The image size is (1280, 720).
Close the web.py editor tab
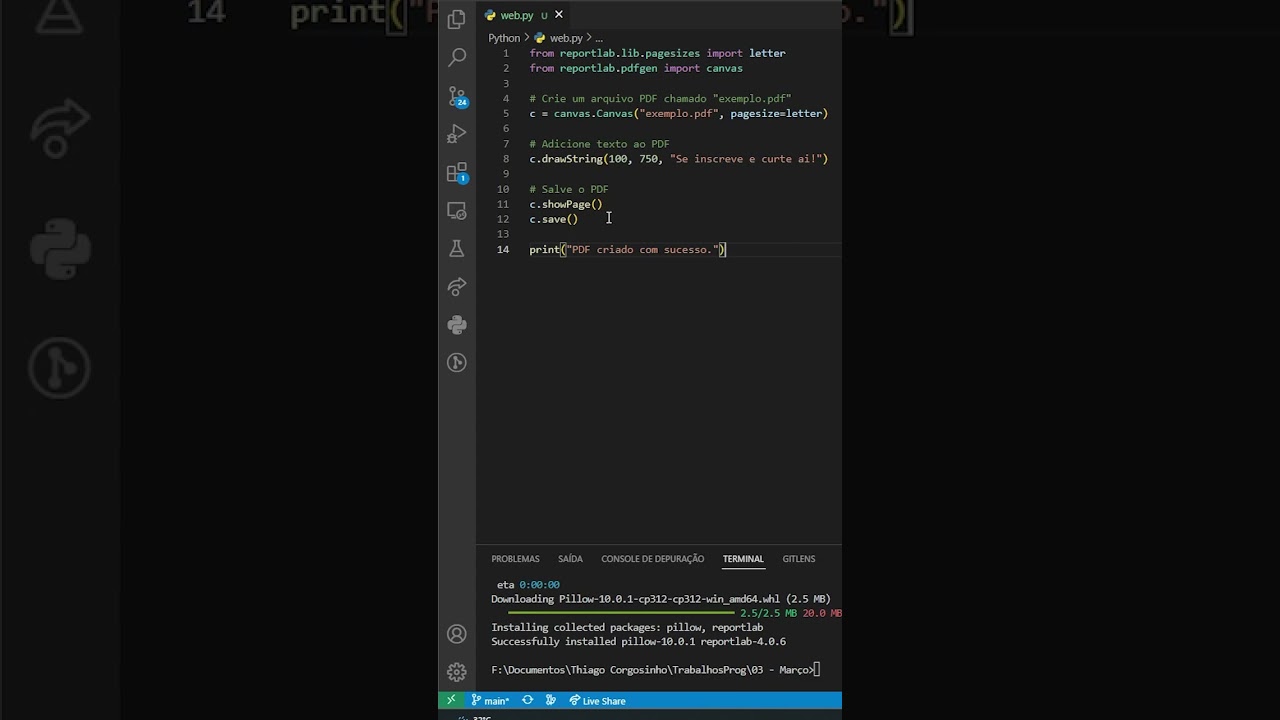(x=559, y=15)
